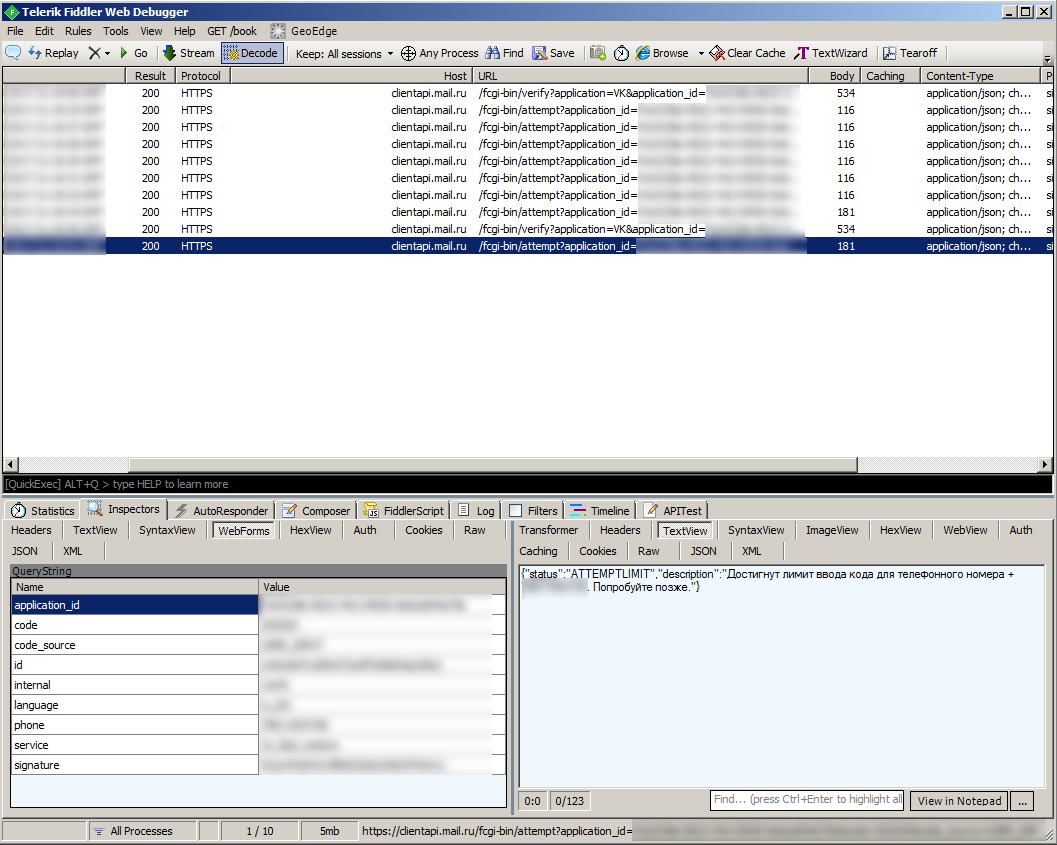Image resolution: width=1057 pixels, height=845 pixels.
Task: Open the Edit menu
Action: coord(44,31)
